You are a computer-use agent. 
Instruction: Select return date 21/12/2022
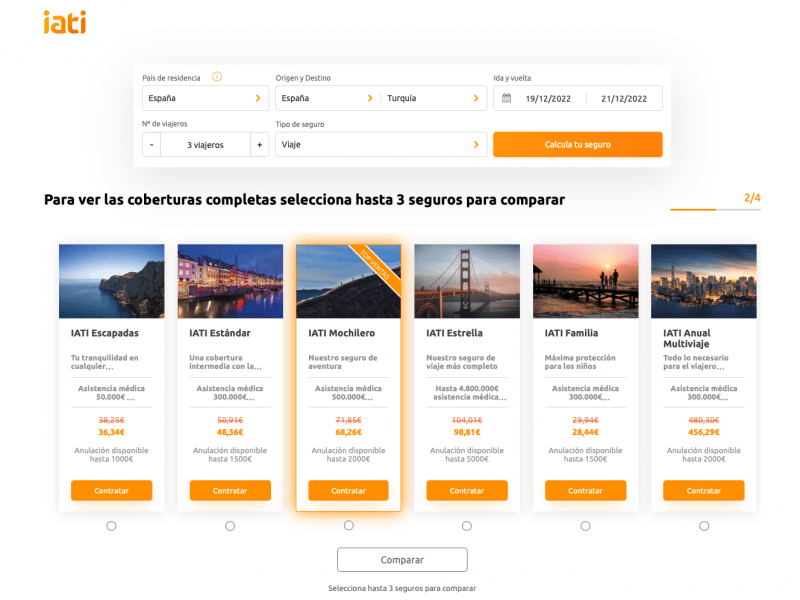(x=623, y=98)
